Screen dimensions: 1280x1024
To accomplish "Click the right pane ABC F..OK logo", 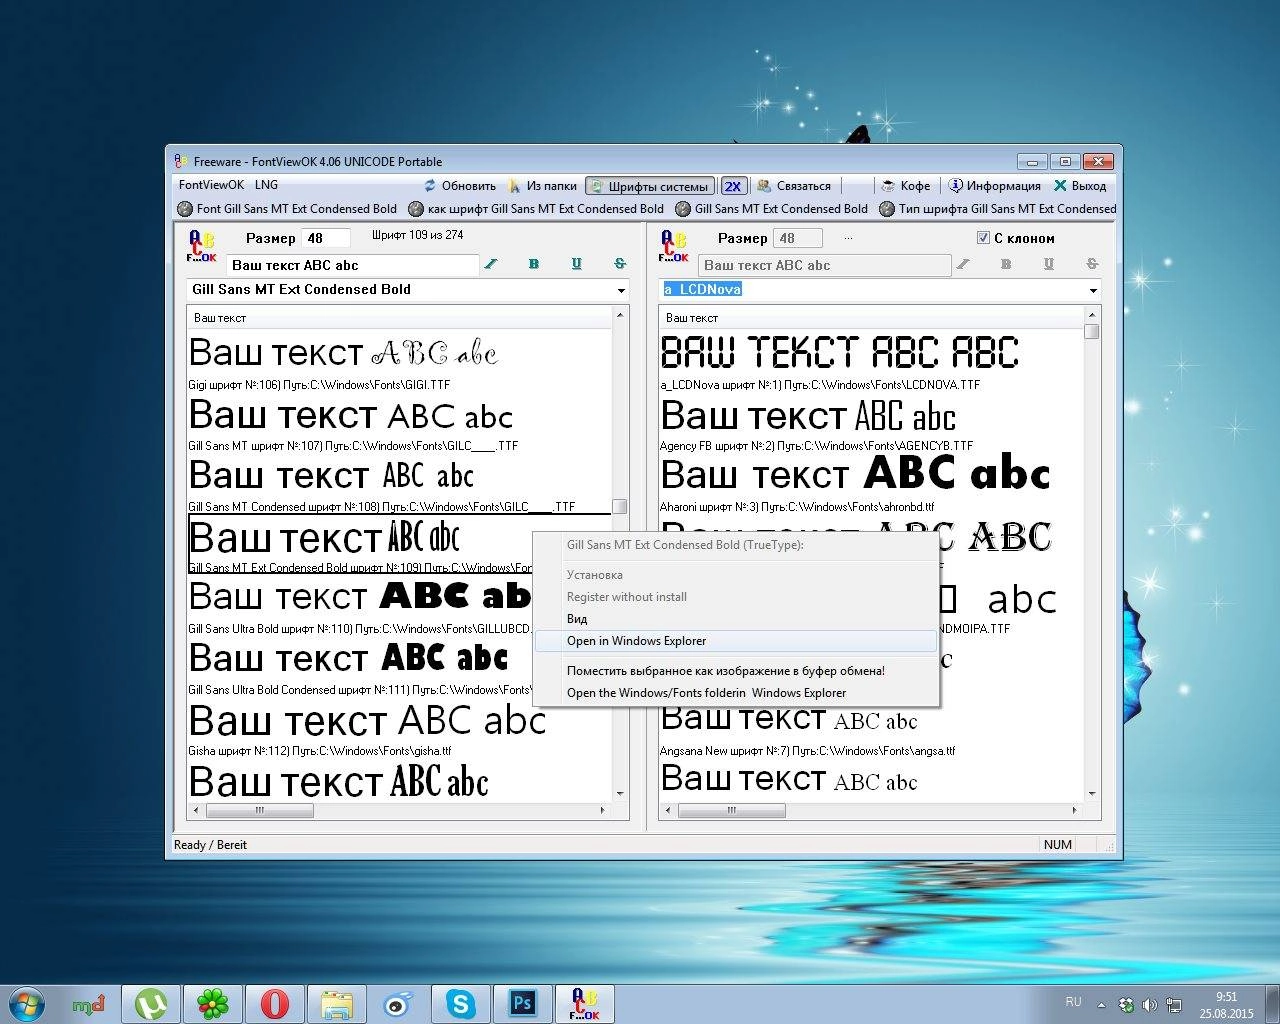I will coord(674,246).
